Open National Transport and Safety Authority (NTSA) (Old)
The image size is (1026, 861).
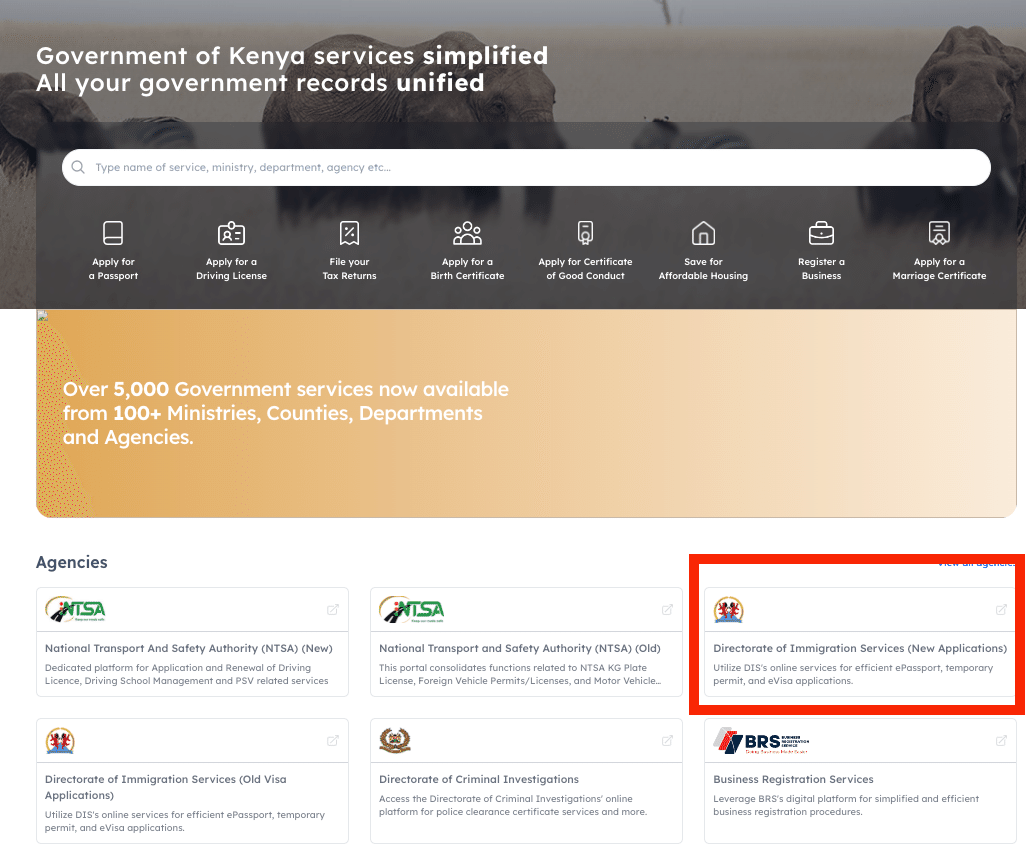coord(520,648)
